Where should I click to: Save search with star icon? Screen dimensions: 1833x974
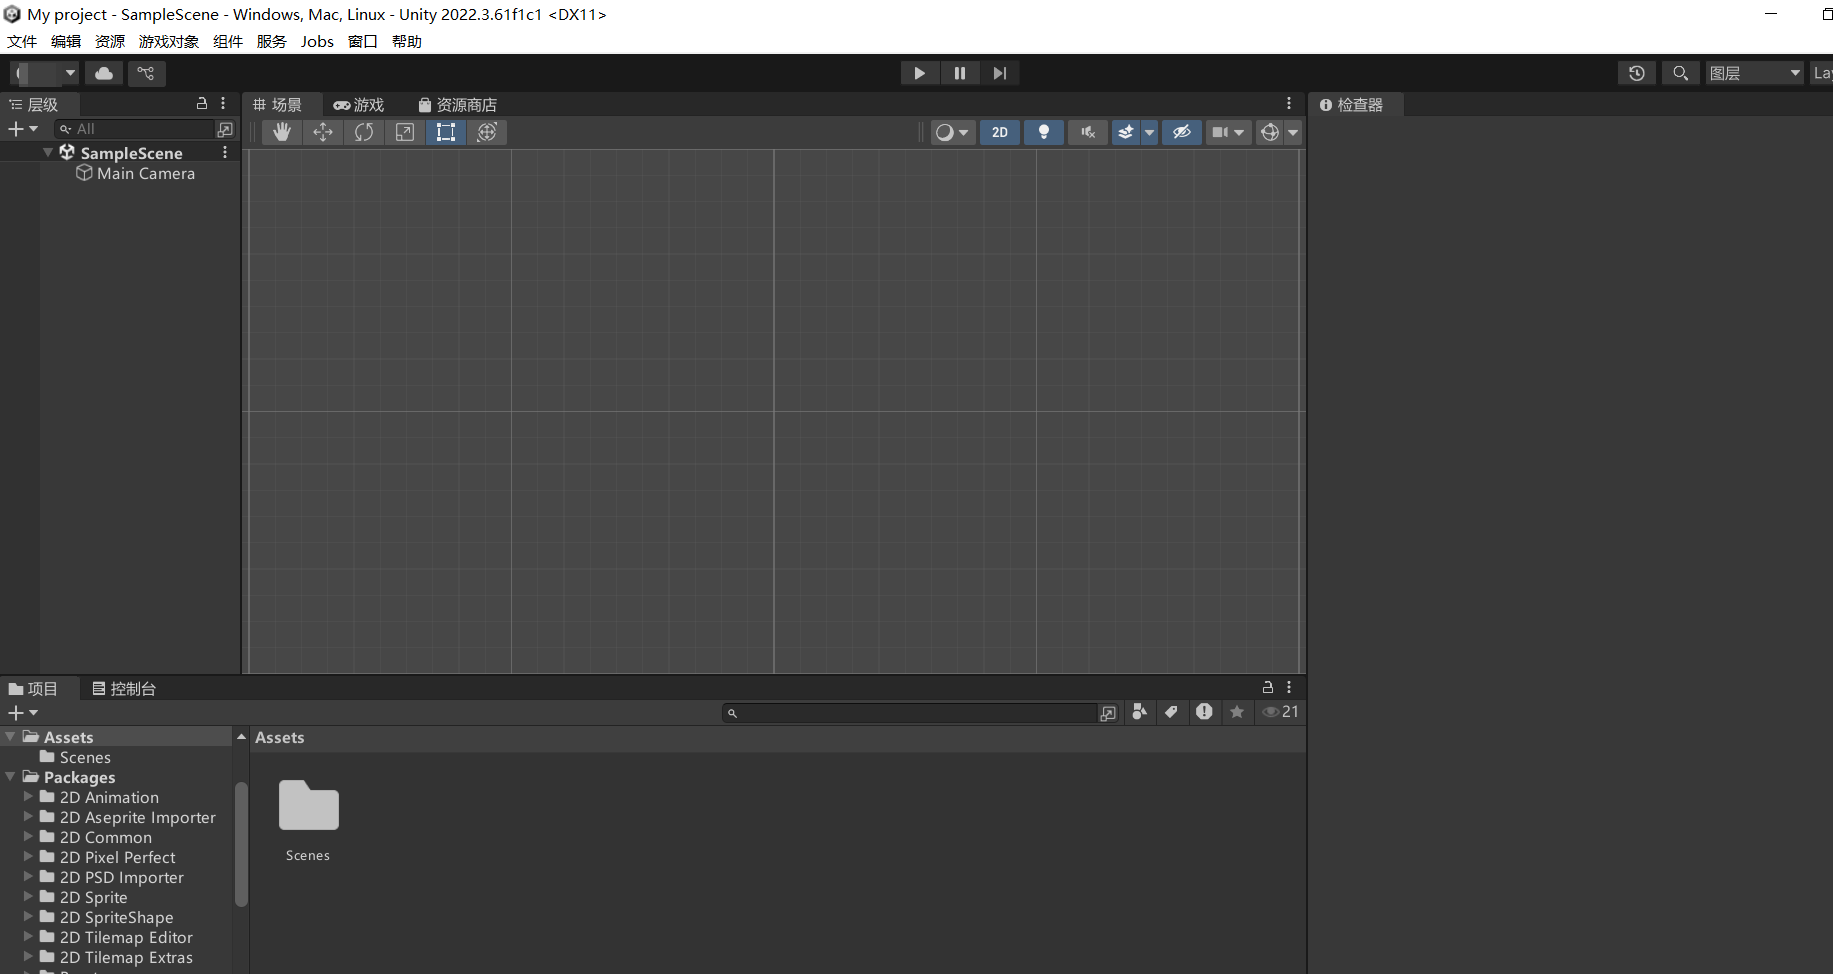tap(1237, 712)
